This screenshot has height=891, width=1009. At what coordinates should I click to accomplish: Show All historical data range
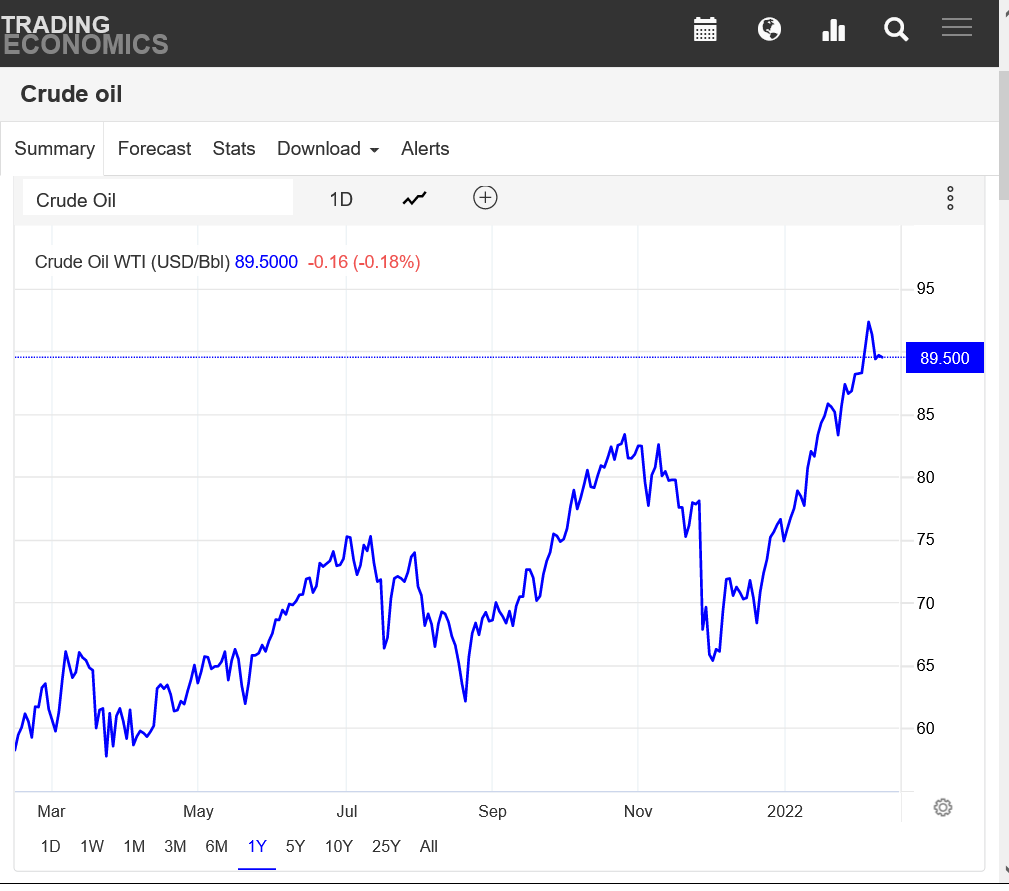(429, 846)
